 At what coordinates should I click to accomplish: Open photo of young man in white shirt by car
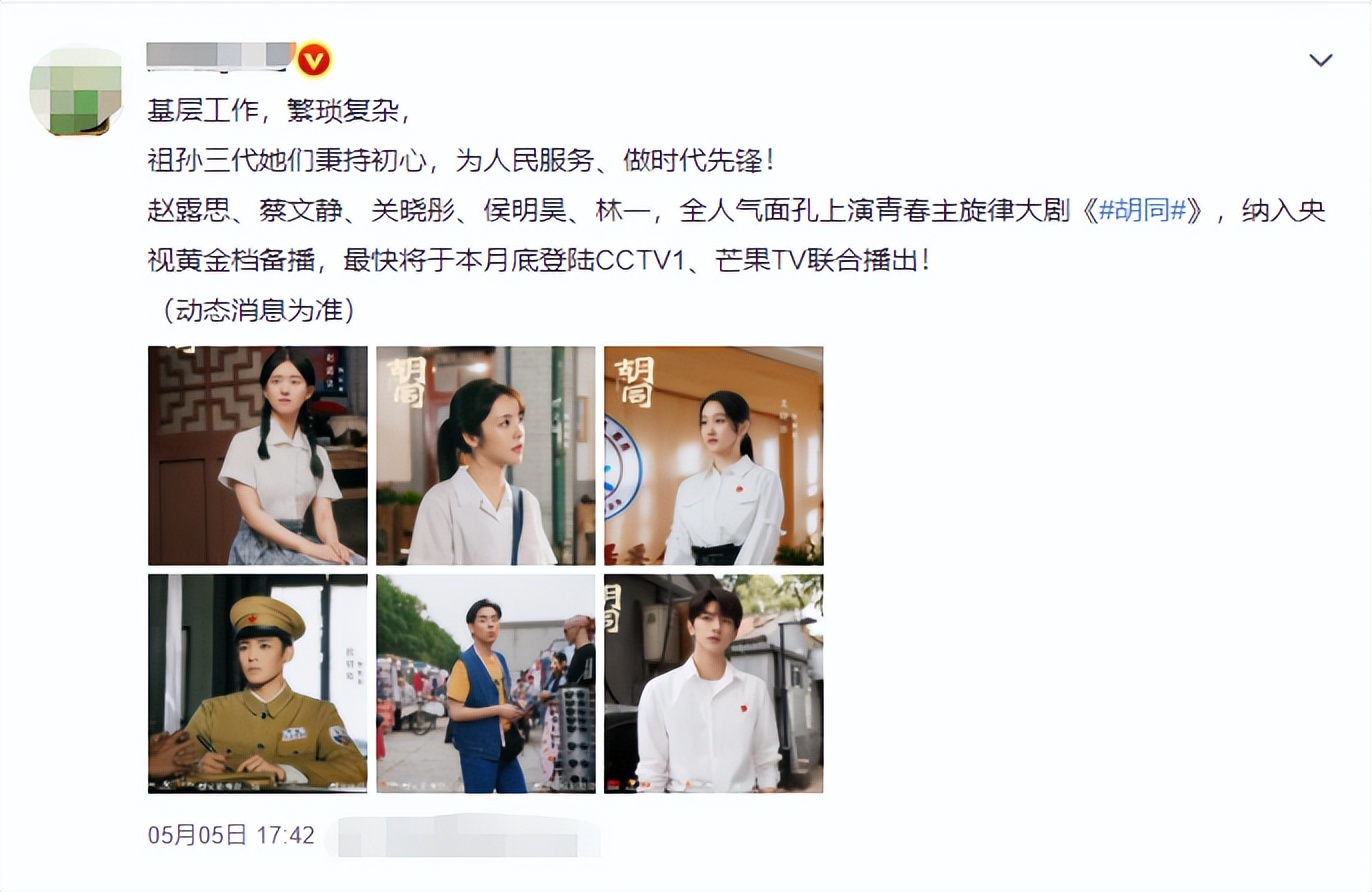(714, 684)
